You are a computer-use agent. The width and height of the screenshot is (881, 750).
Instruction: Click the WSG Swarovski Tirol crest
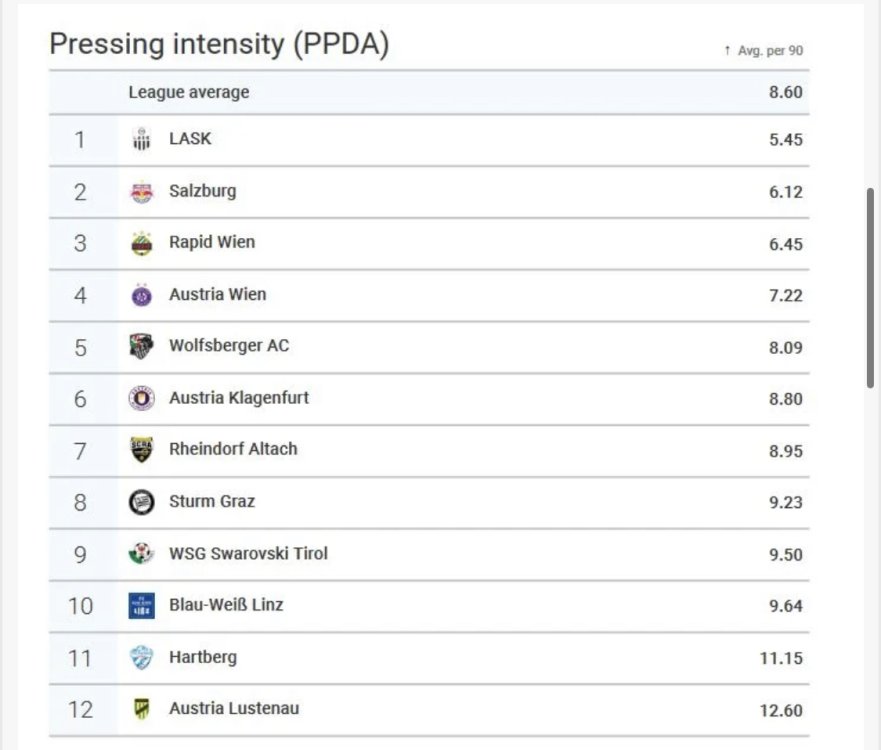pos(142,554)
